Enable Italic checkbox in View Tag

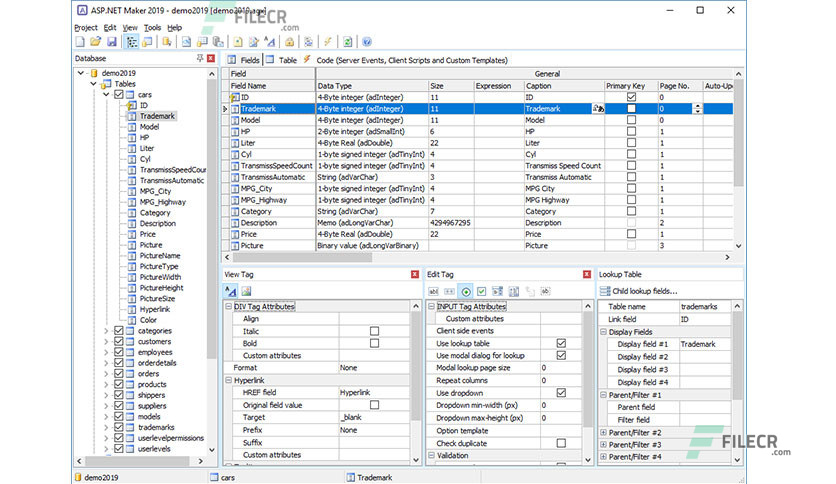tap(374, 331)
